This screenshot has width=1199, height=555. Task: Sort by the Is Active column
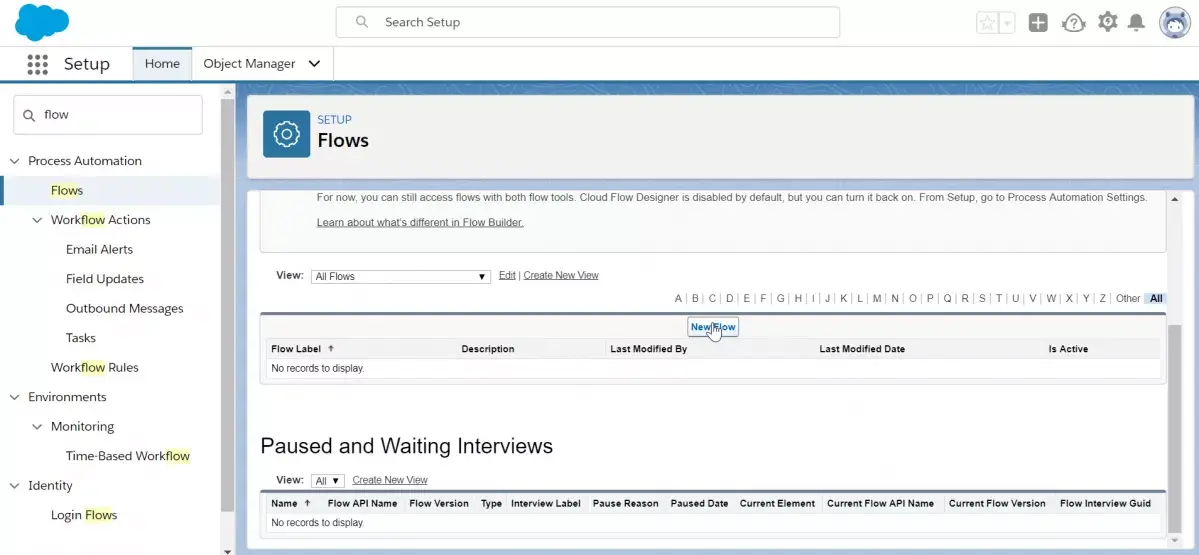tap(1068, 349)
